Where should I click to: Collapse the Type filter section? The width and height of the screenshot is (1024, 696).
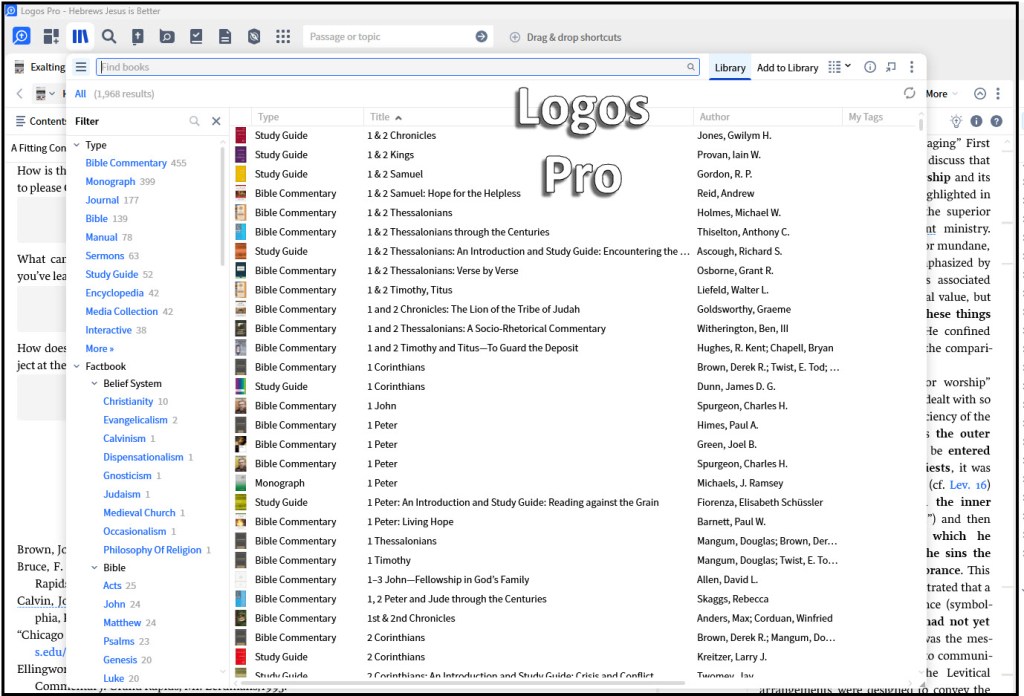tap(77, 145)
